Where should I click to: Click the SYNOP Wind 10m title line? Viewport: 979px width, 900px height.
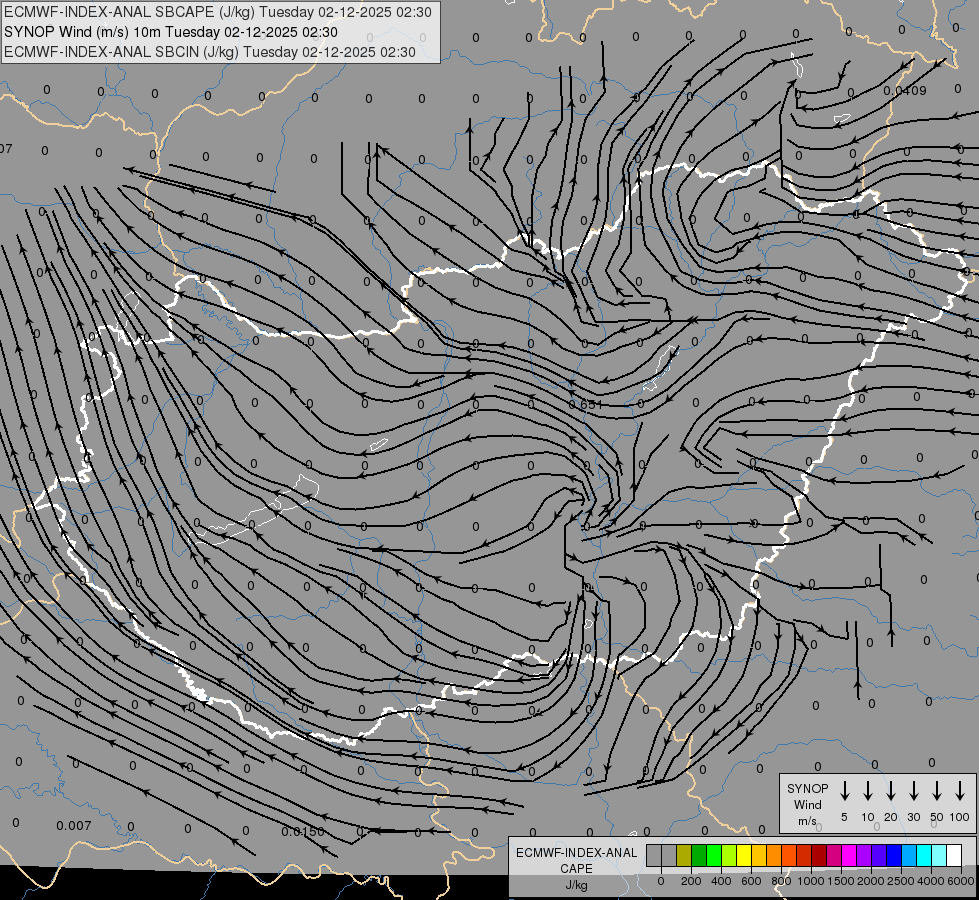(x=170, y=32)
